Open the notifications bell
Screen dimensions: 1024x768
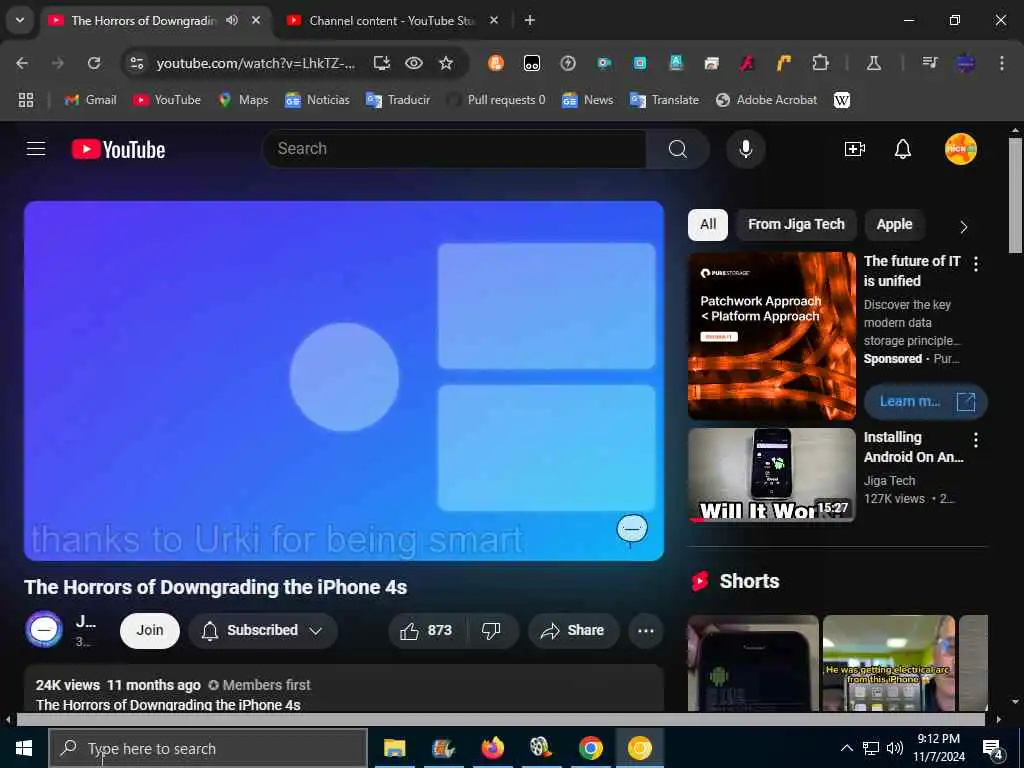click(x=903, y=149)
